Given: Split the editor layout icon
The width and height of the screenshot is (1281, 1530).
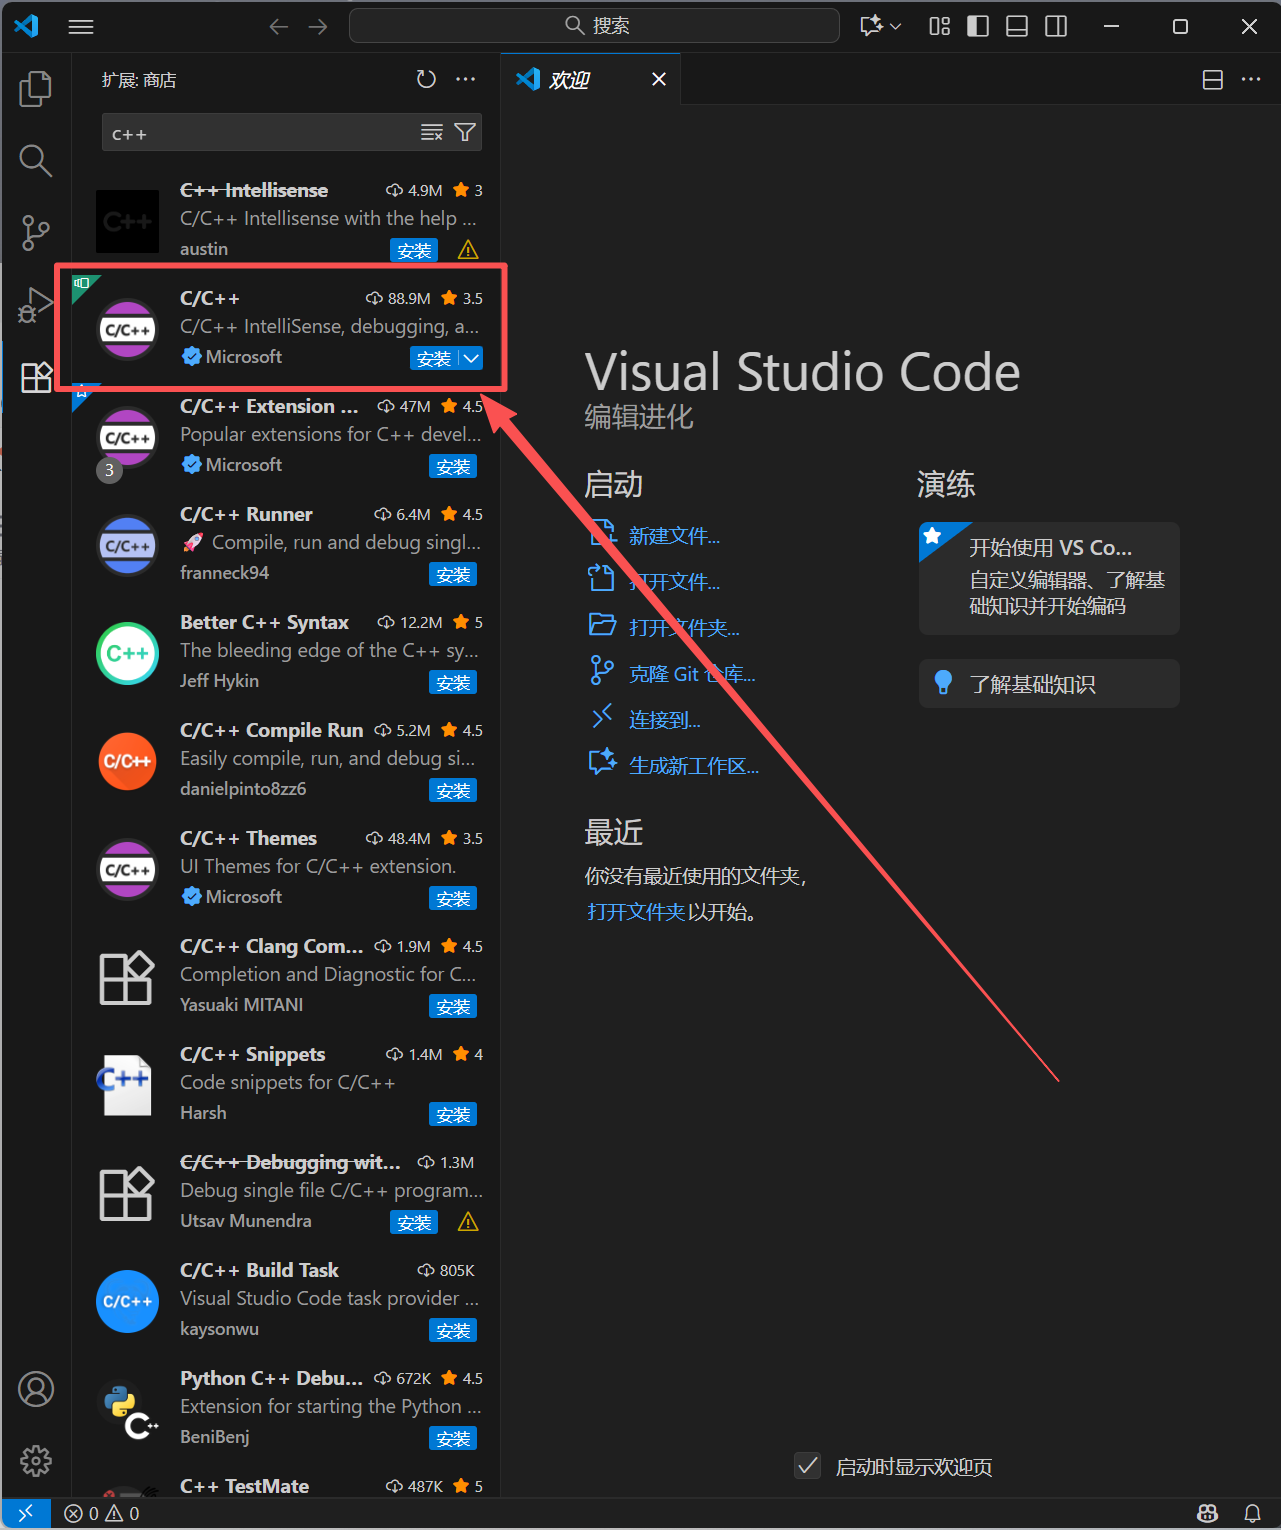Looking at the screenshot, I should pyautogui.click(x=1213, y=80).
